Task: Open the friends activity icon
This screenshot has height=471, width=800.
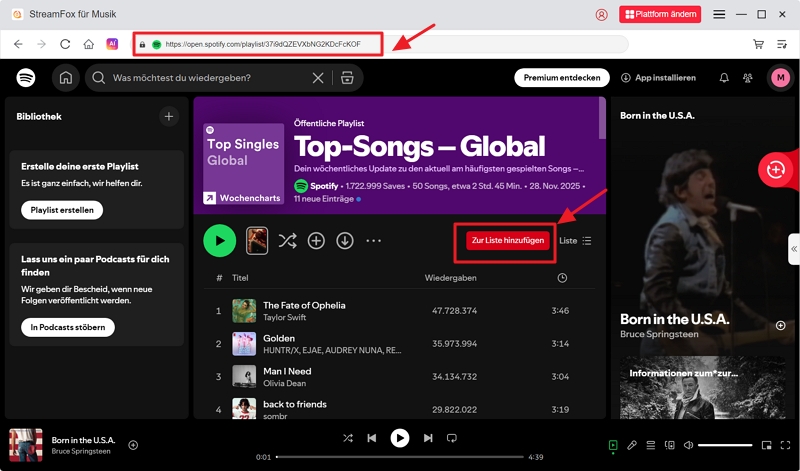Action: coord(747,78)
